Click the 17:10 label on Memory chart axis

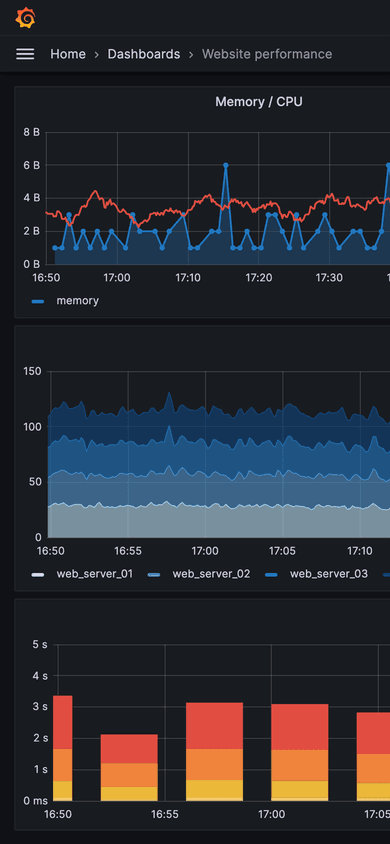tap(188, 278)
